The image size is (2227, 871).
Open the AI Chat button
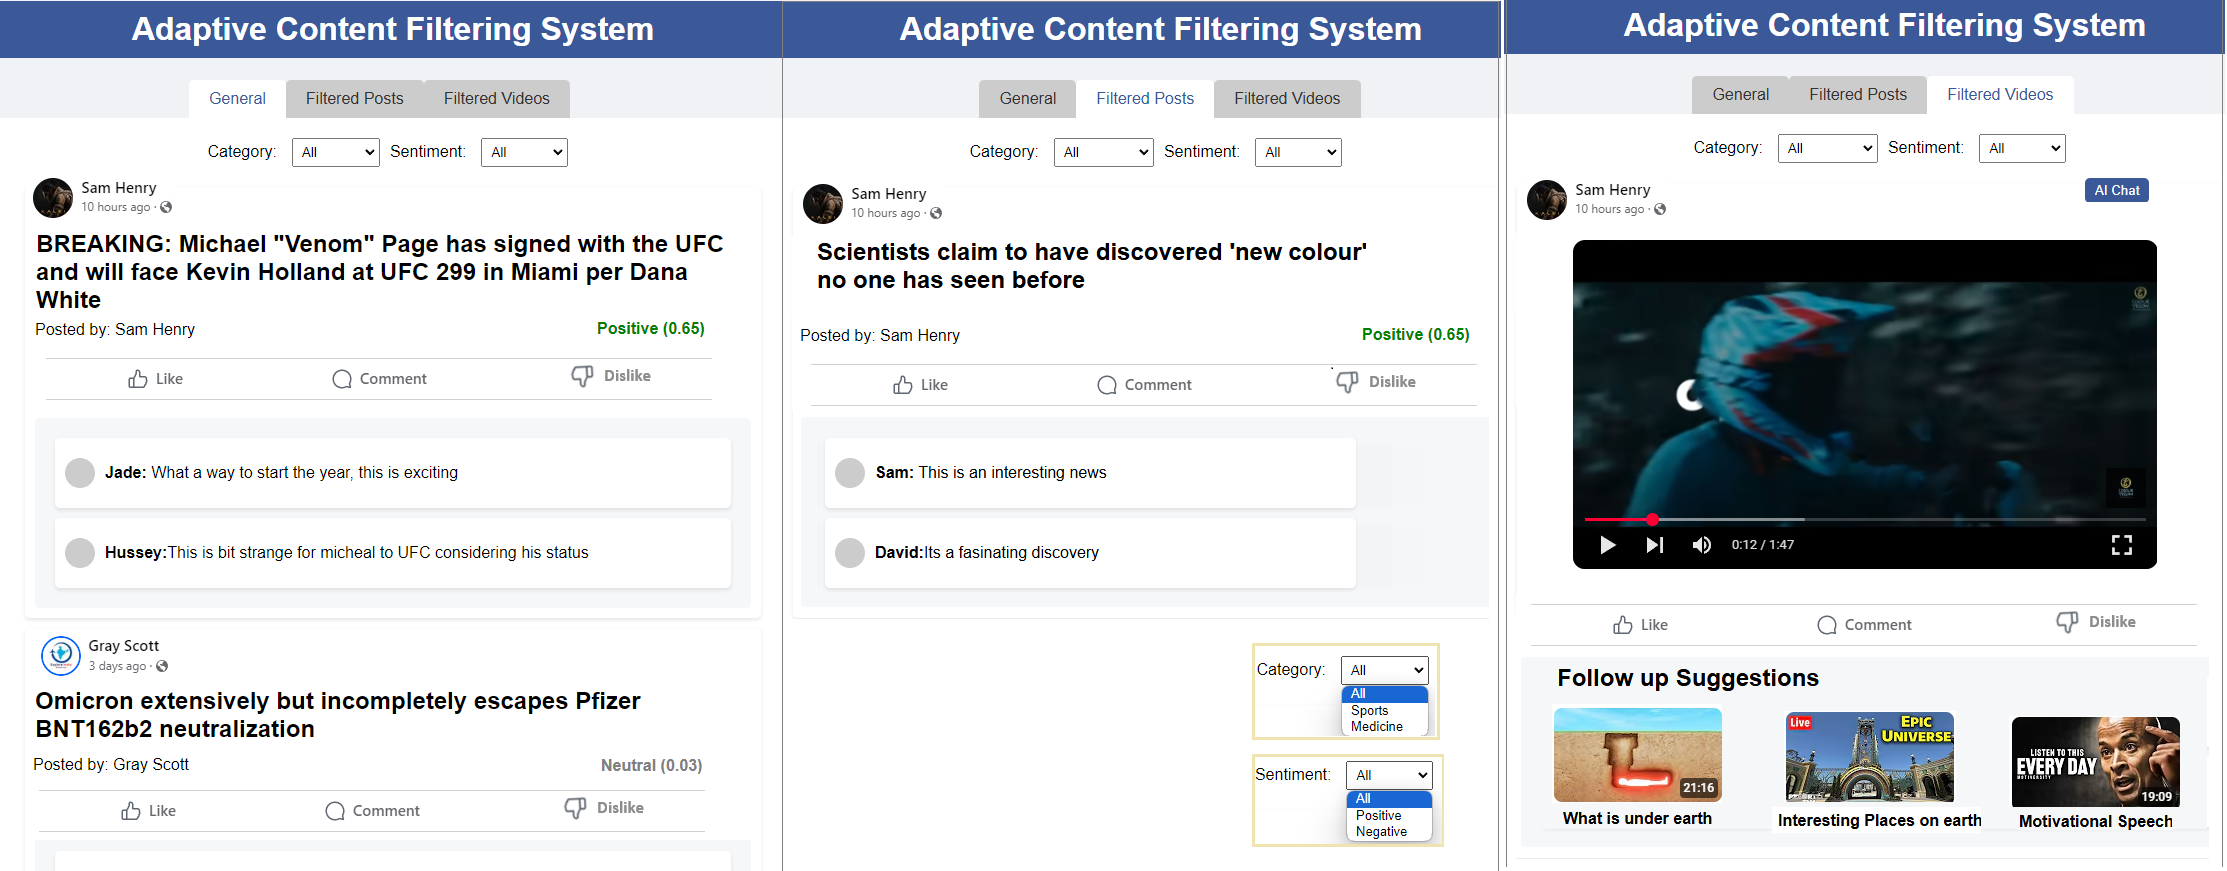click(x=2116, y=190)
